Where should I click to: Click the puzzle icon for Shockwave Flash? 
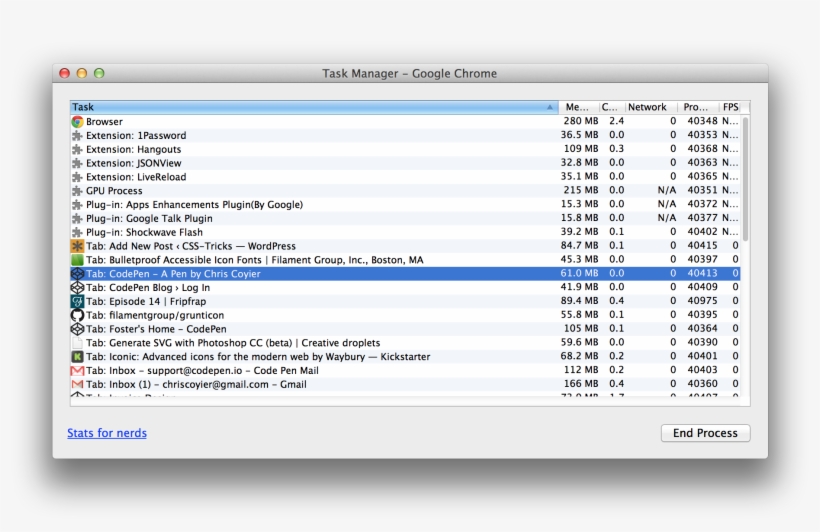click(x=77, y=232)
